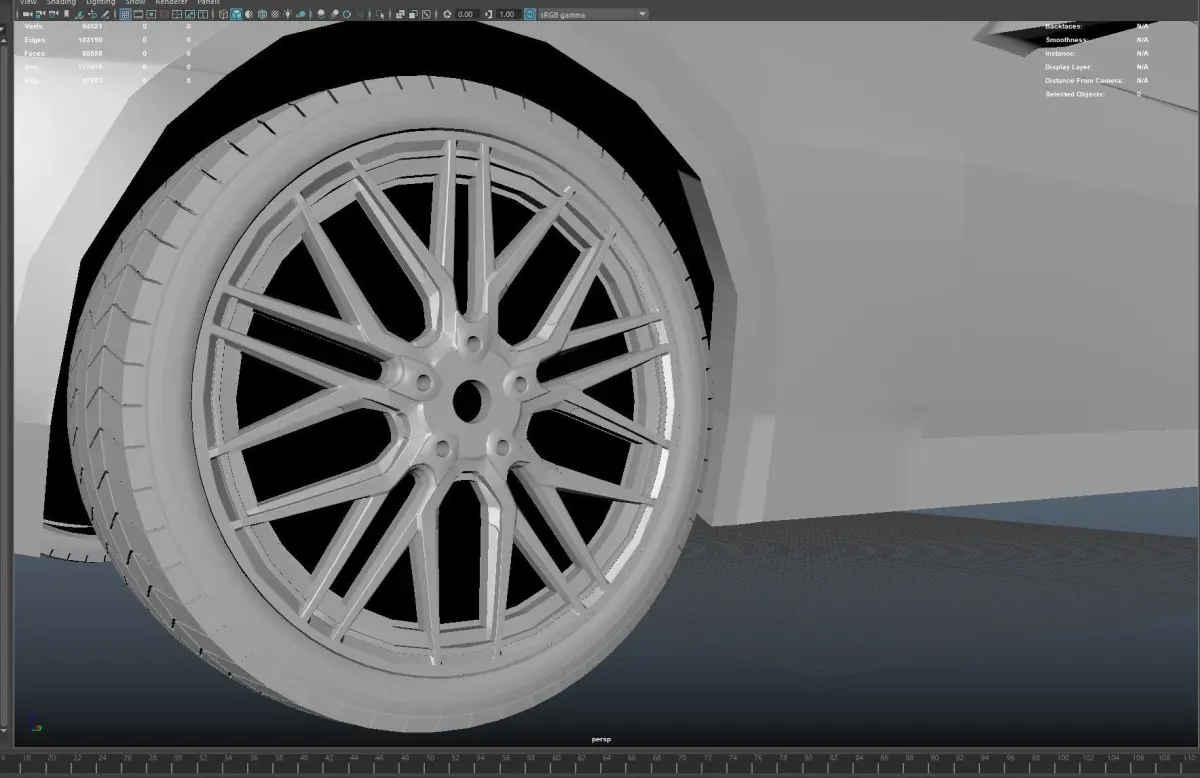Toggle Wireframe on Shaded
1200x778 pixels.
point(262,14)
